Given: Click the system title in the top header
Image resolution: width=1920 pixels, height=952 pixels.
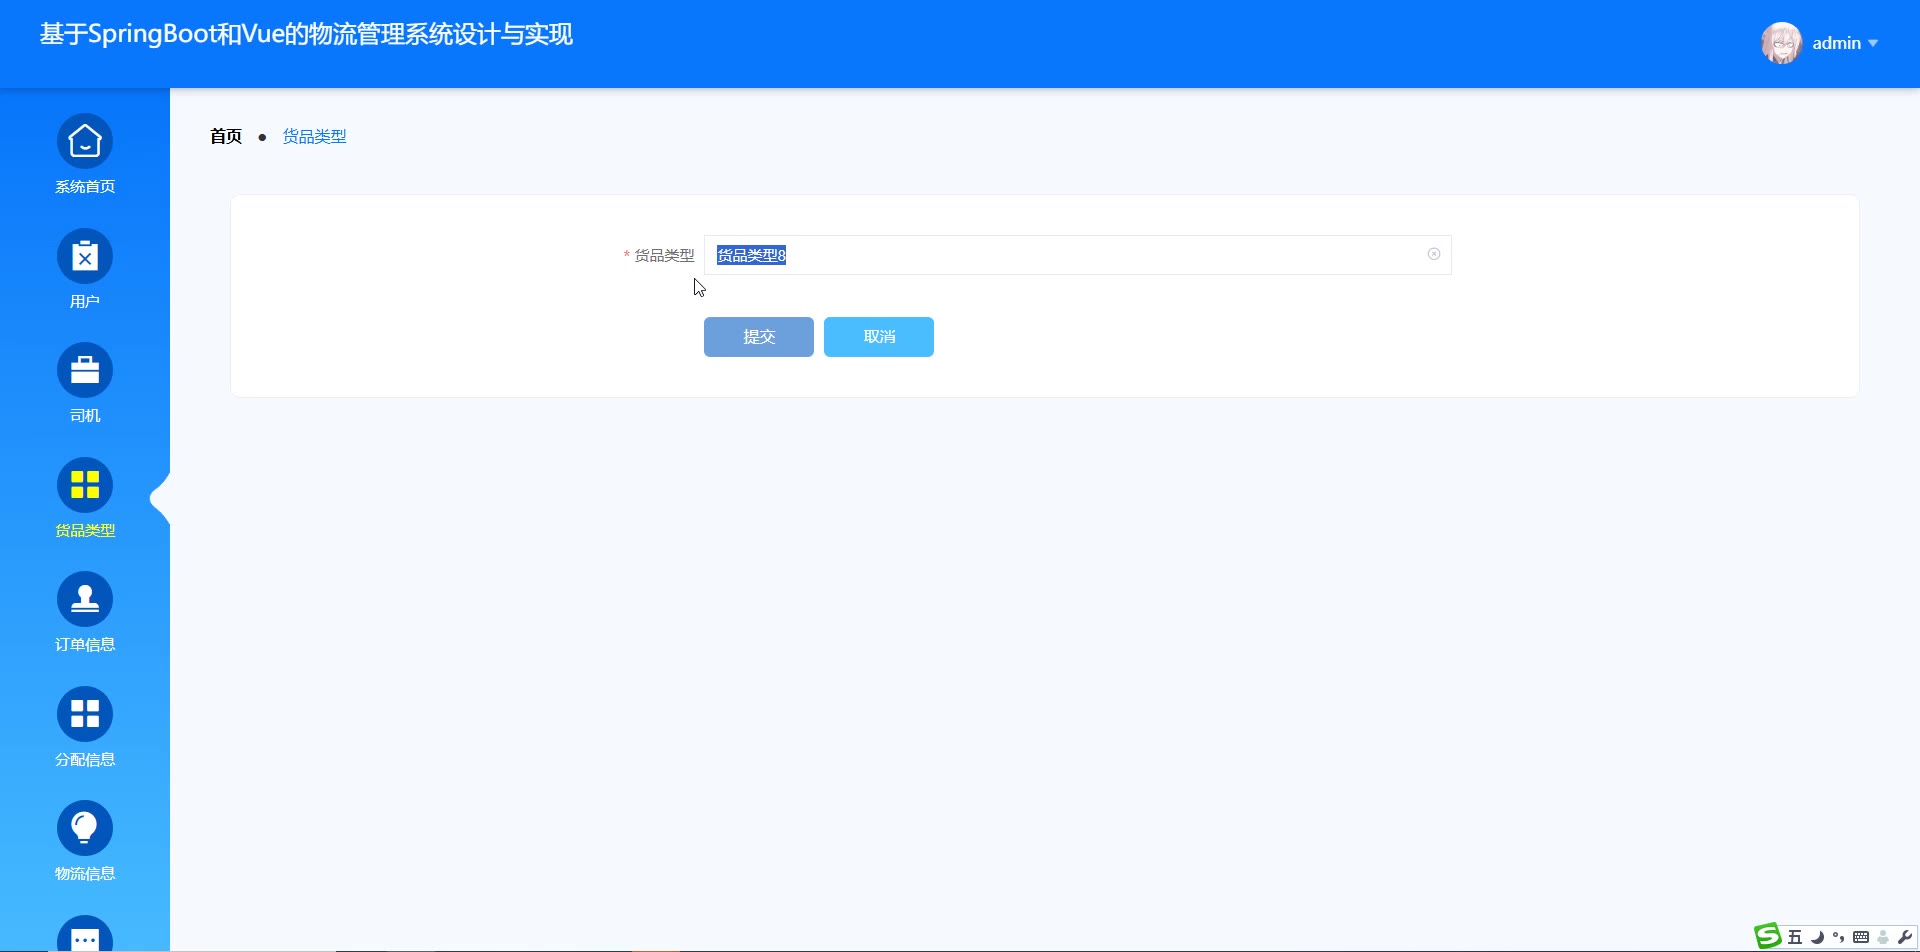Looking at the screenshot, I should (306, 34).
